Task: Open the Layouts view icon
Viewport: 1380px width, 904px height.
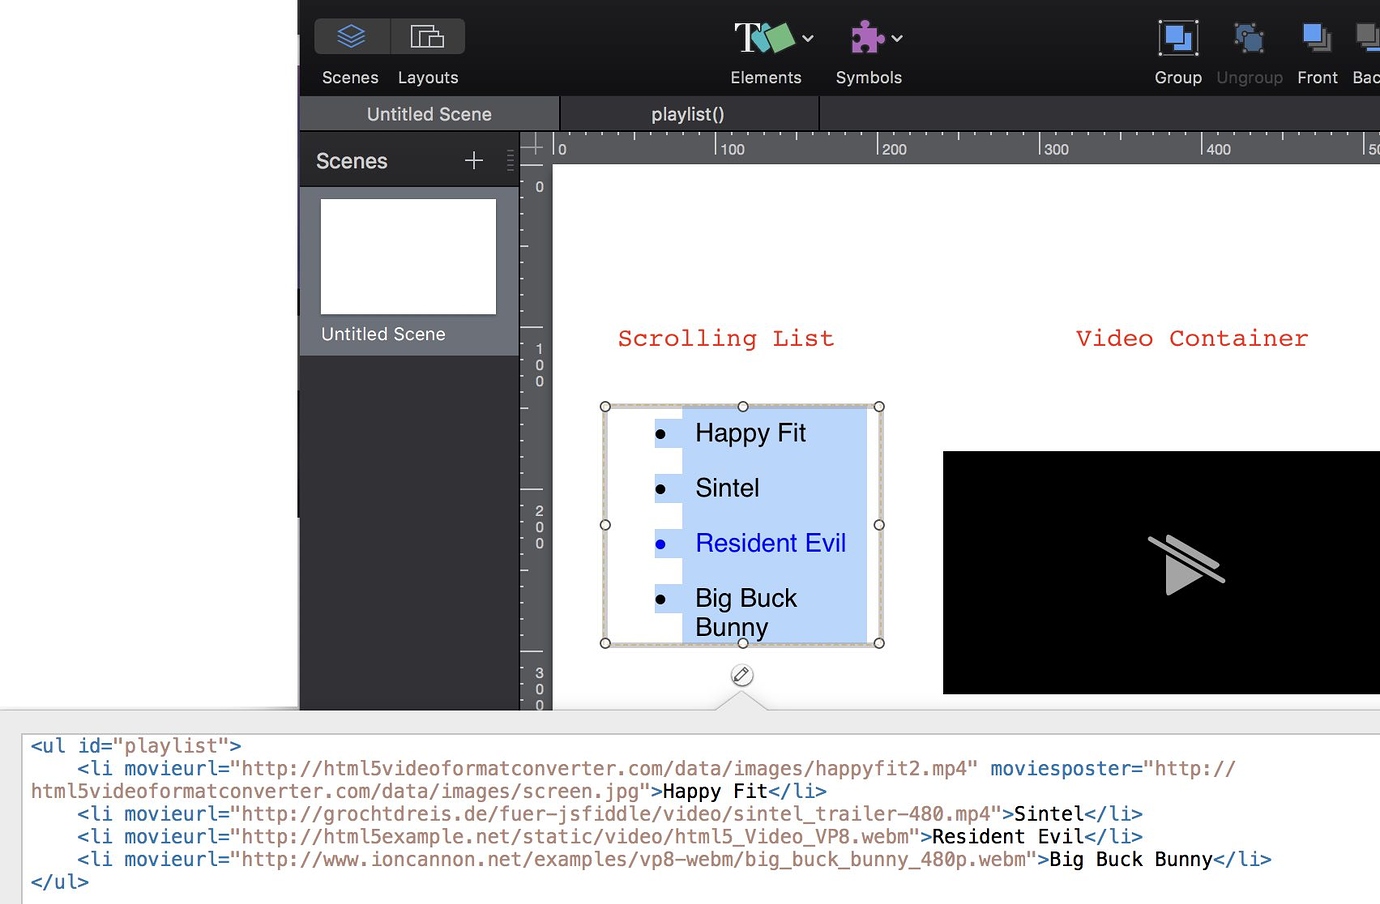Action: tap(428, 36)
